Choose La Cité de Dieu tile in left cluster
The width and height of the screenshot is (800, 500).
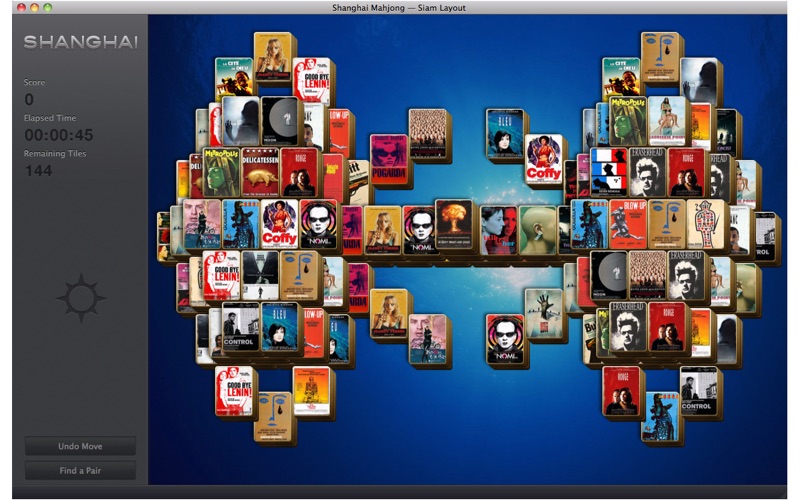tap(234, 79)
